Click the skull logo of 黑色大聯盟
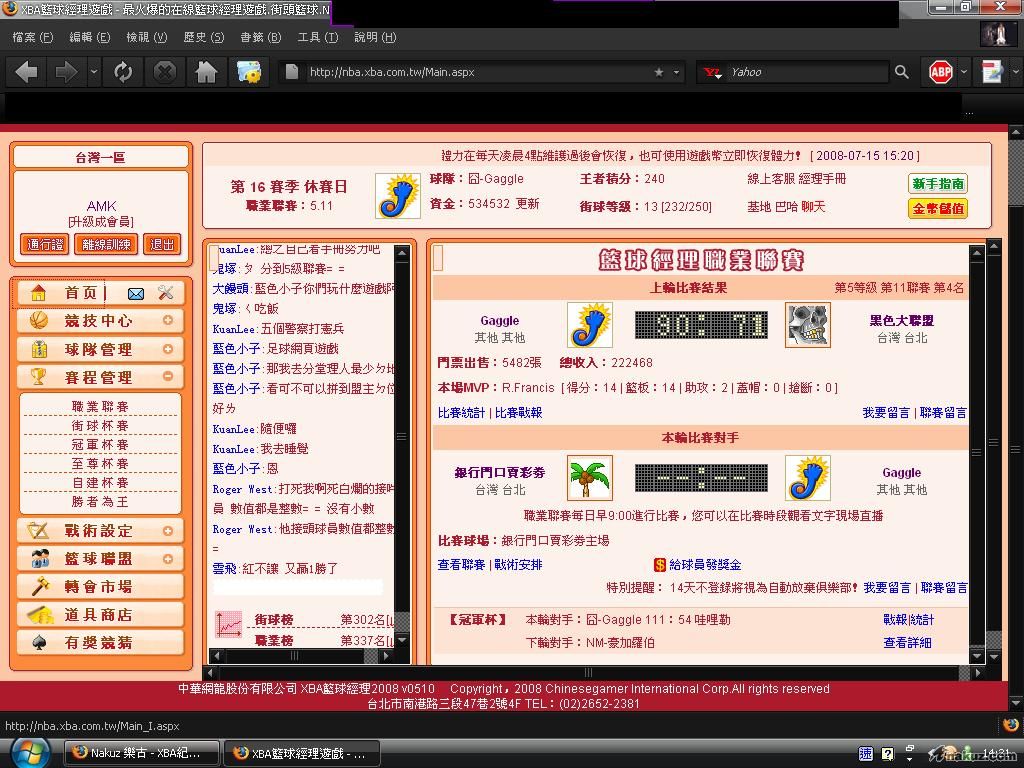 tap(807, 325)
